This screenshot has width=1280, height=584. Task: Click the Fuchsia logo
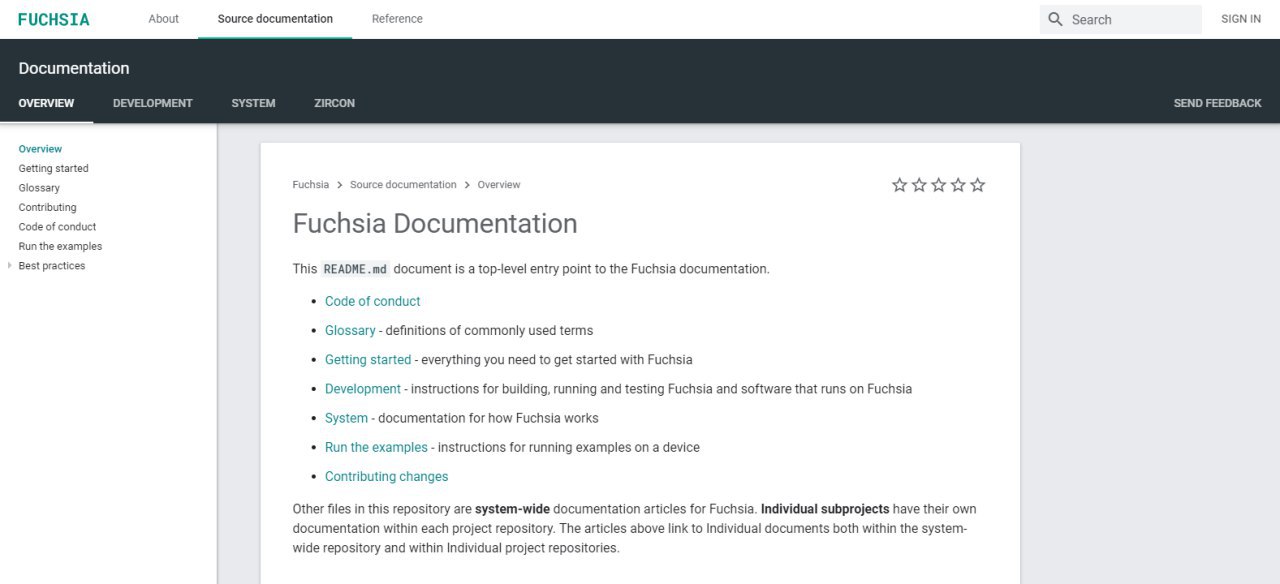pos(54,19)
